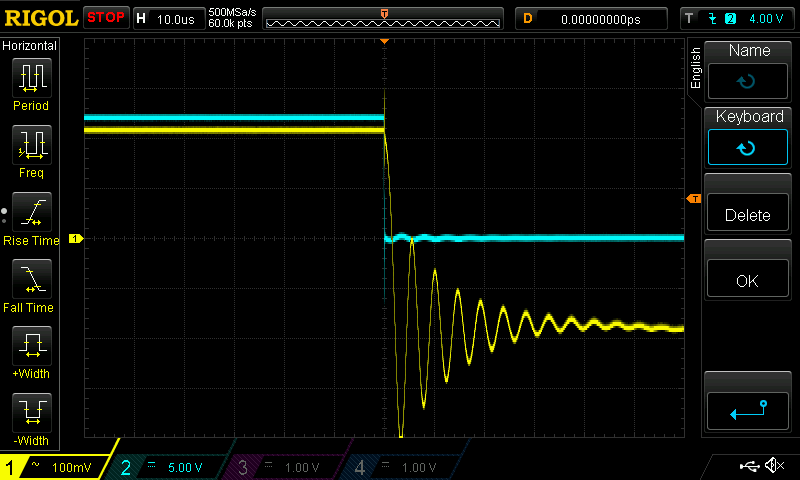
Task: Click the muted speaker sound icon
Action: pyautogui.click(x=774, y=465)
